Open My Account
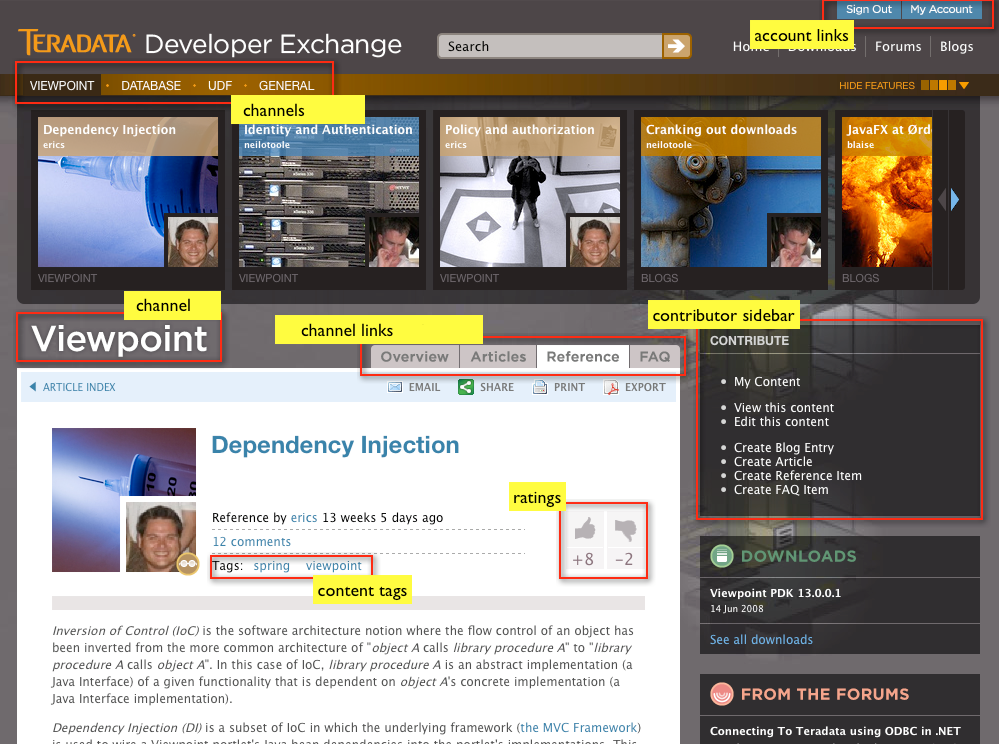1006x744 pixels. 941,9
